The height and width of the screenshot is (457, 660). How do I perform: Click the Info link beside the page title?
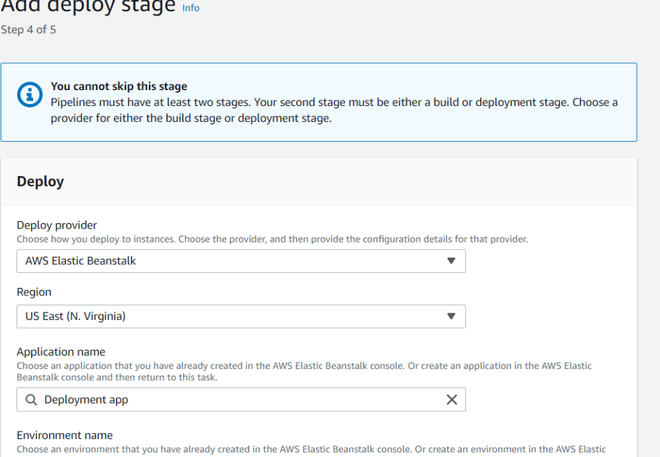point(190,8)
